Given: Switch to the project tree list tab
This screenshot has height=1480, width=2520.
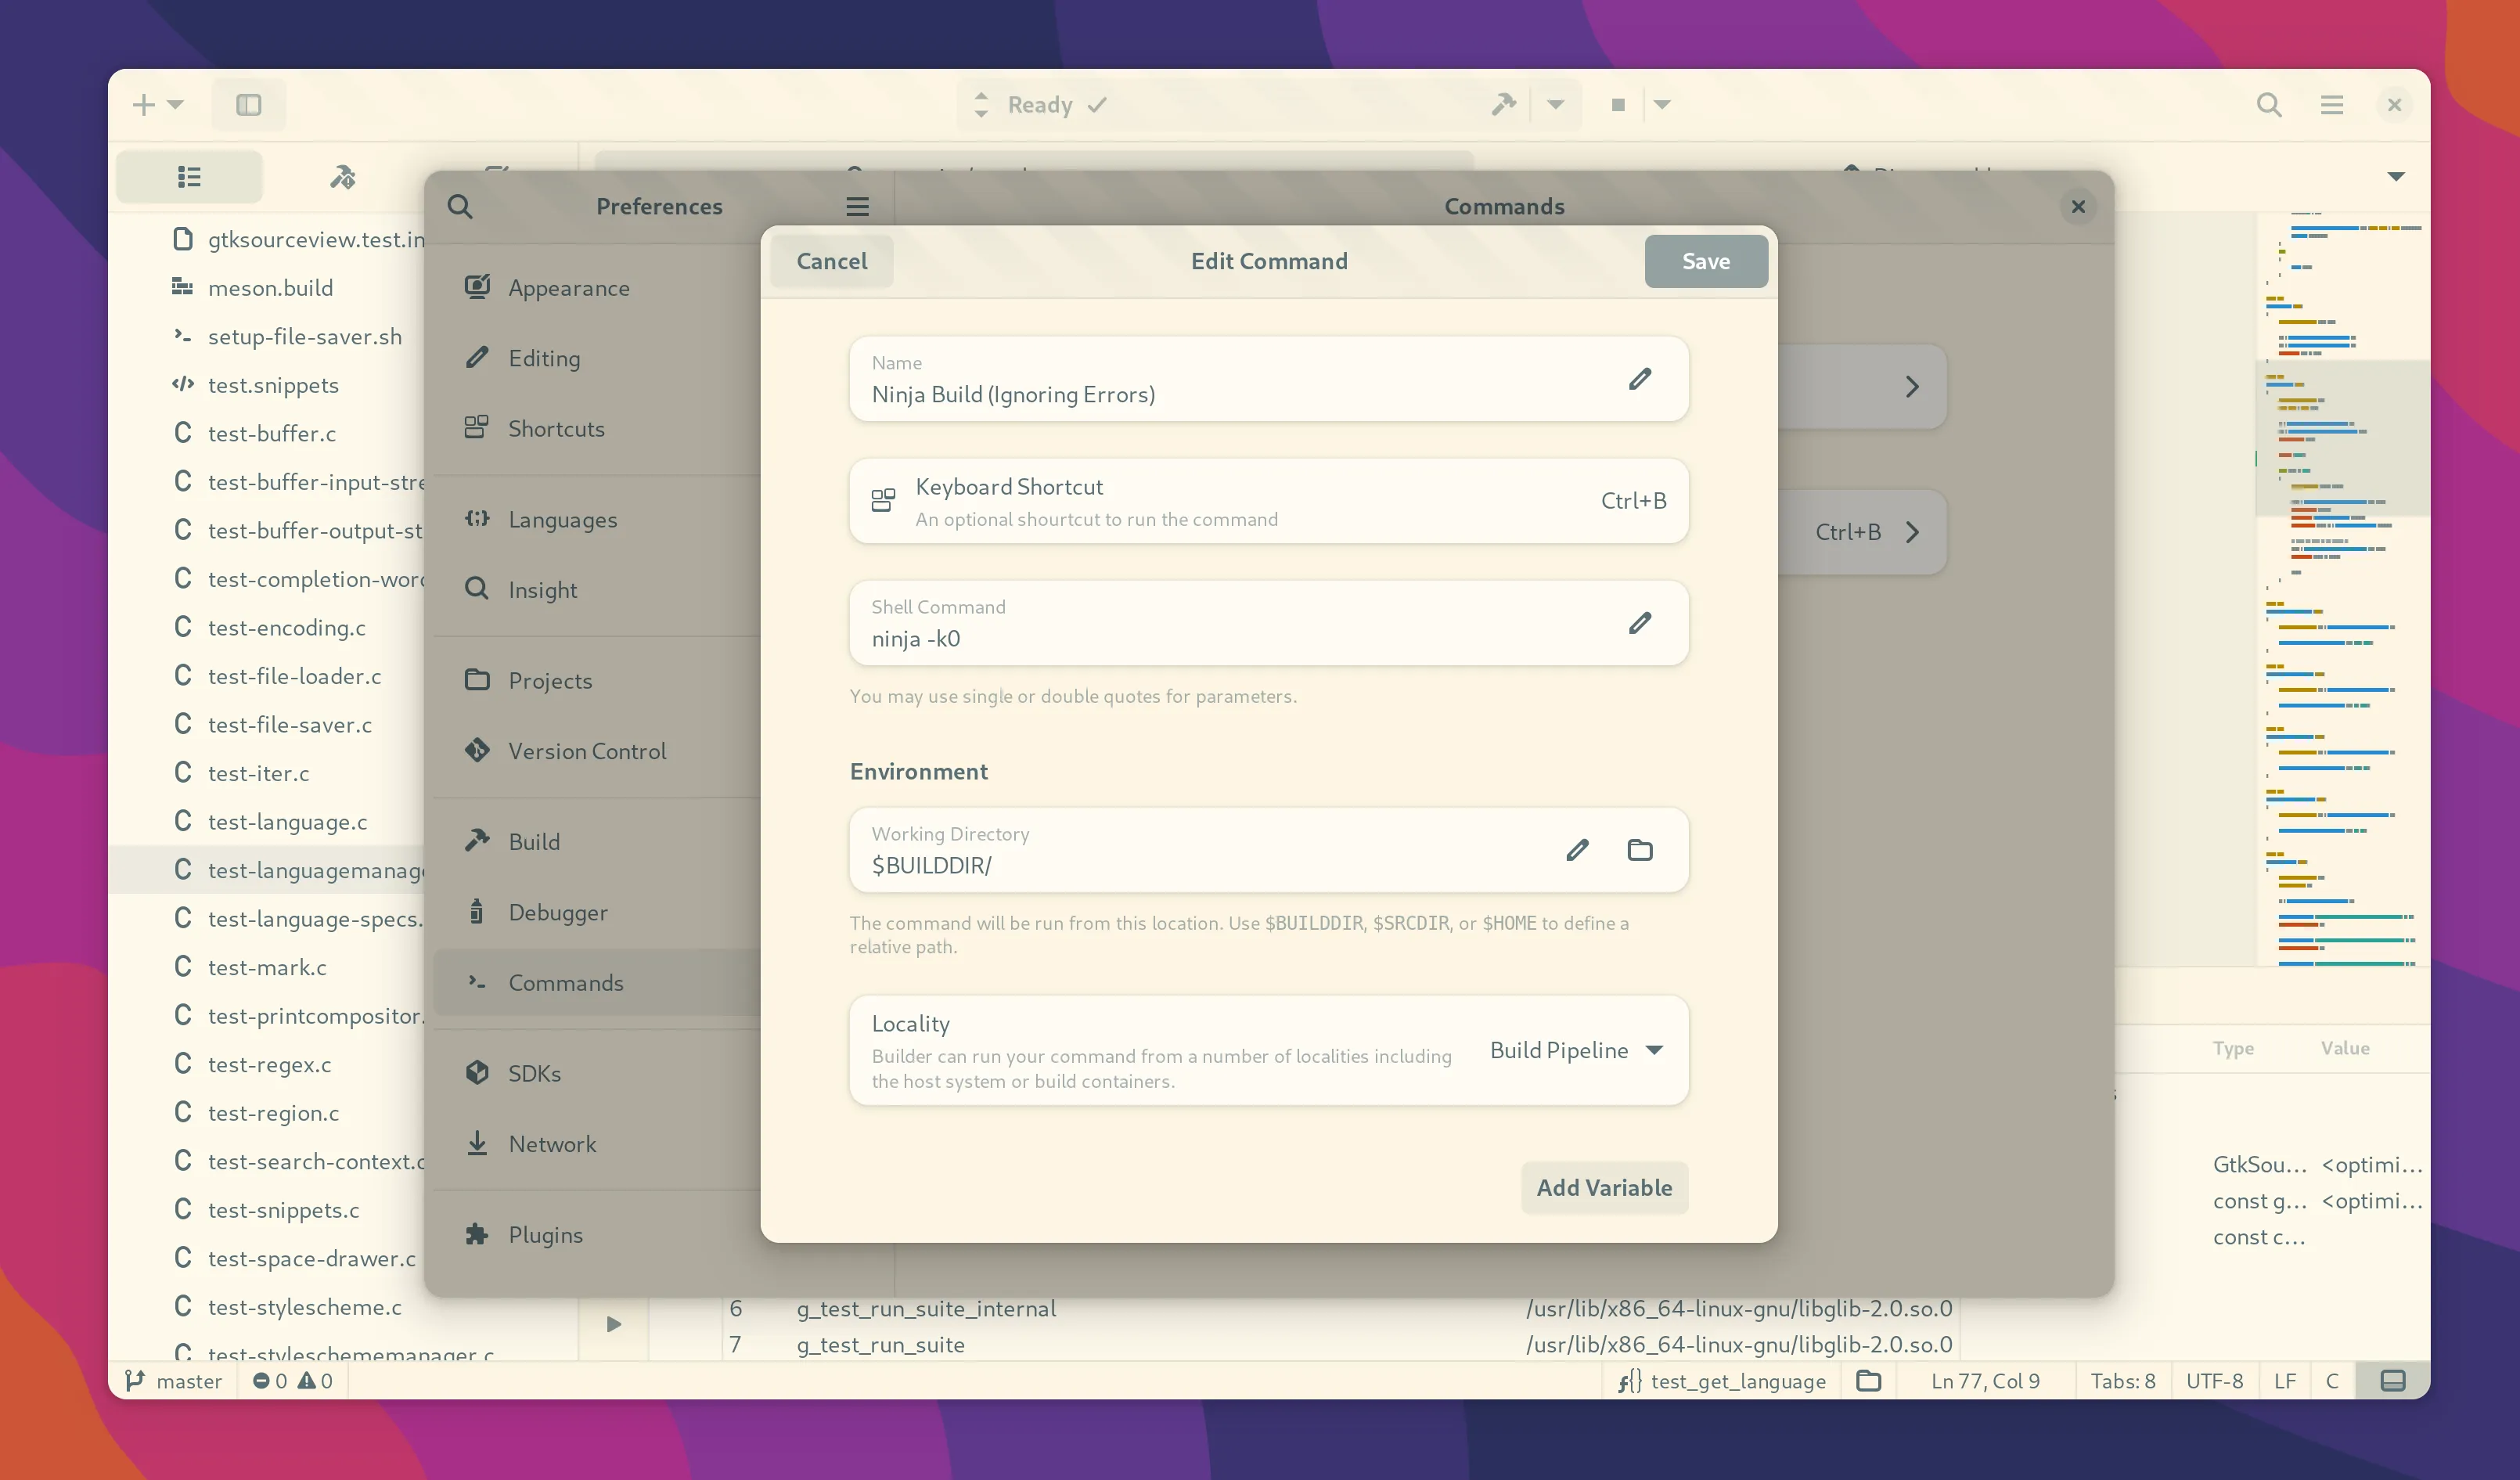Looking at the screenshot, I should [x=189, y=177].
